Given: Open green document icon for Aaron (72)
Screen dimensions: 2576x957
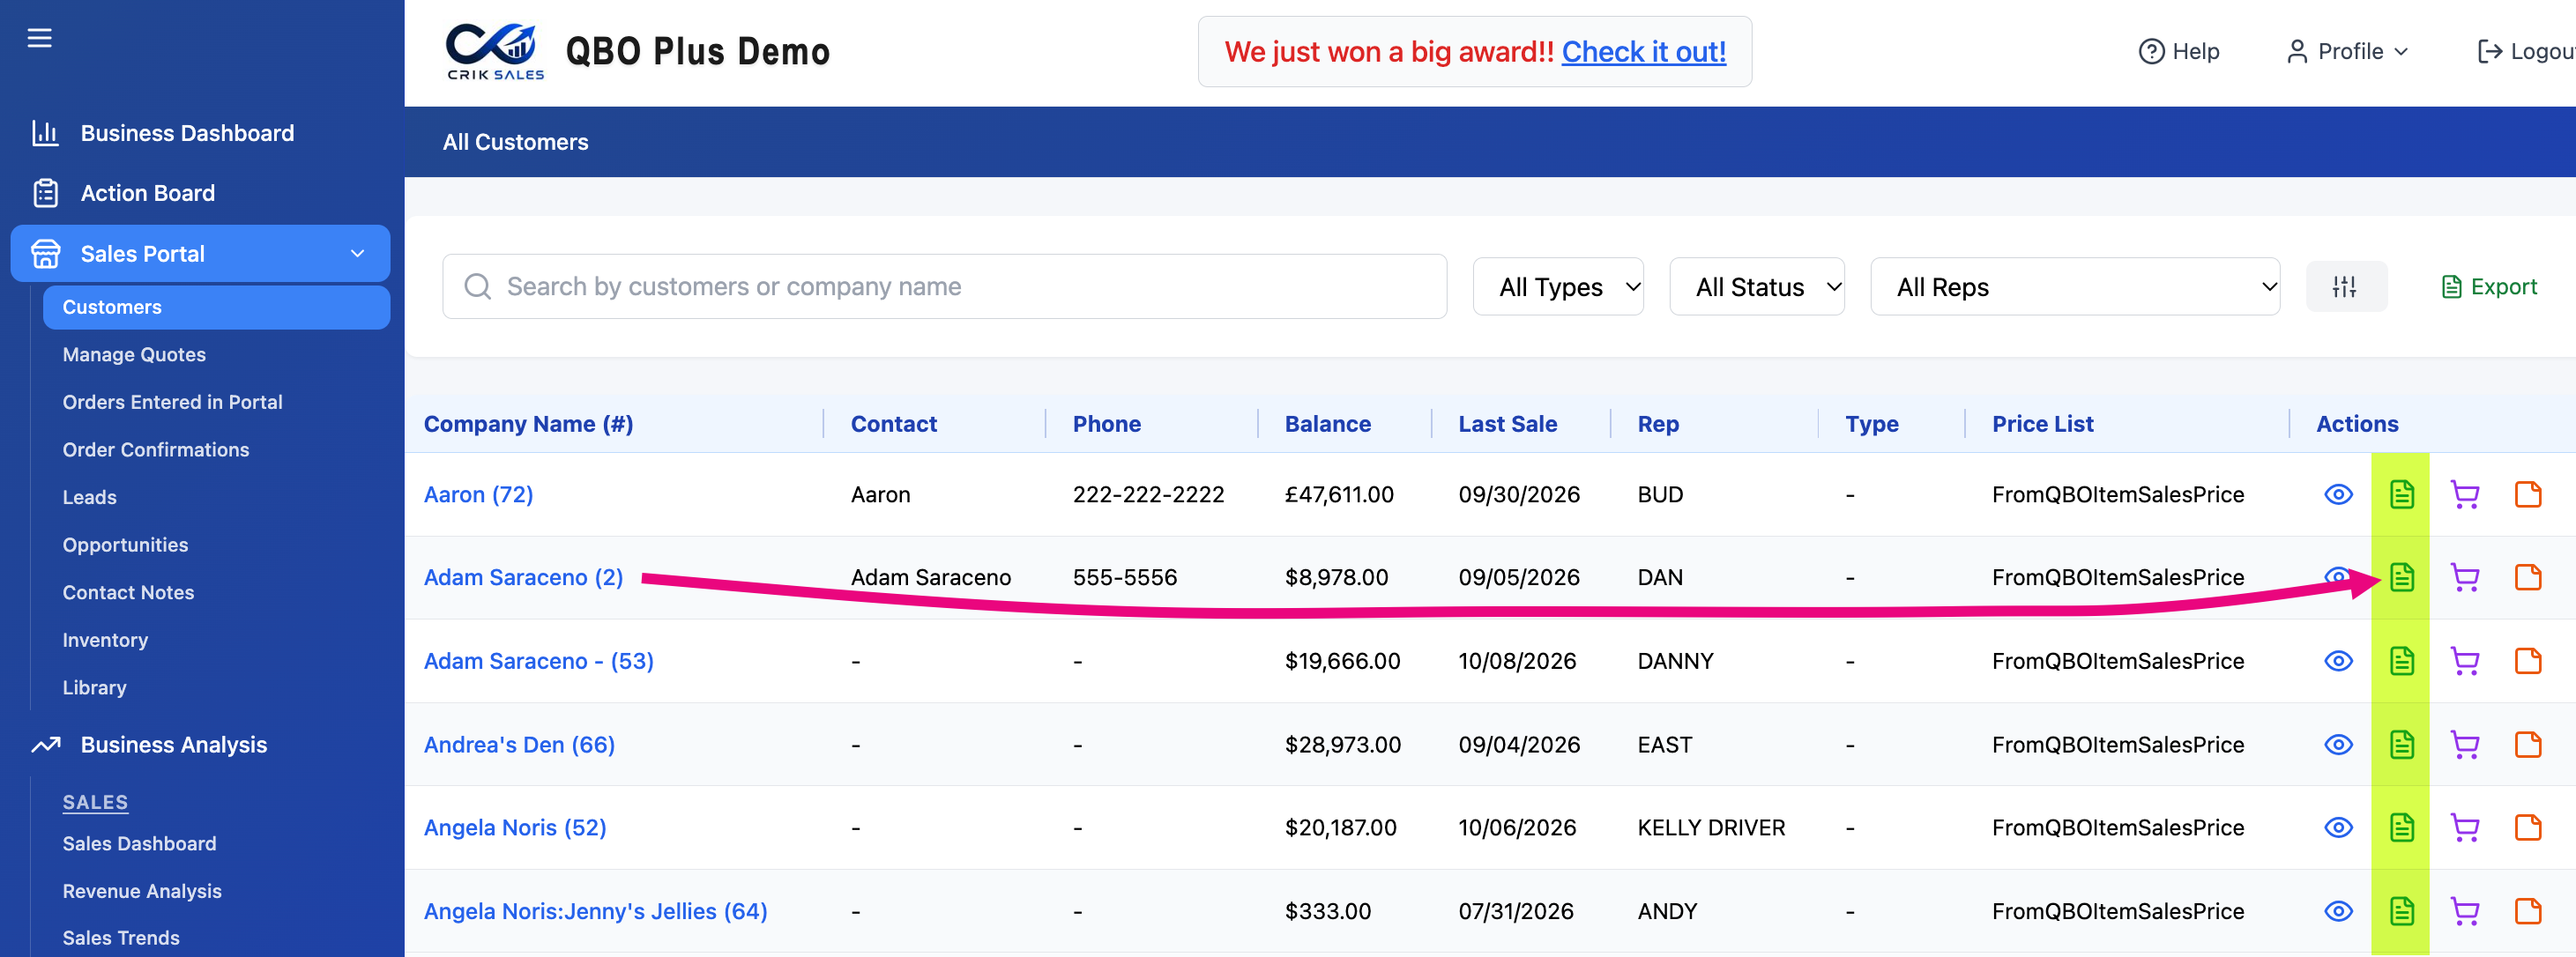Looking at the screenshot, I should tap(2401, 494).
